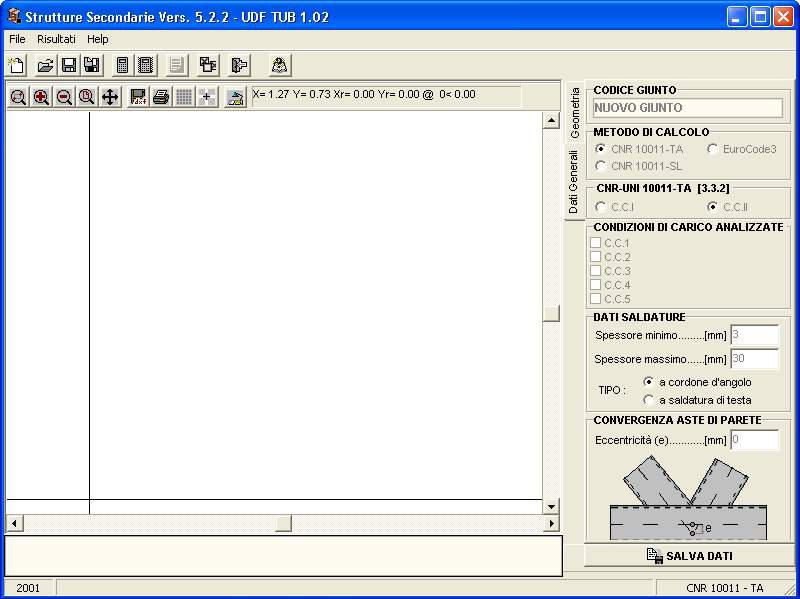
Task: Select the Zoom Out tool
Action: point(64,95)
